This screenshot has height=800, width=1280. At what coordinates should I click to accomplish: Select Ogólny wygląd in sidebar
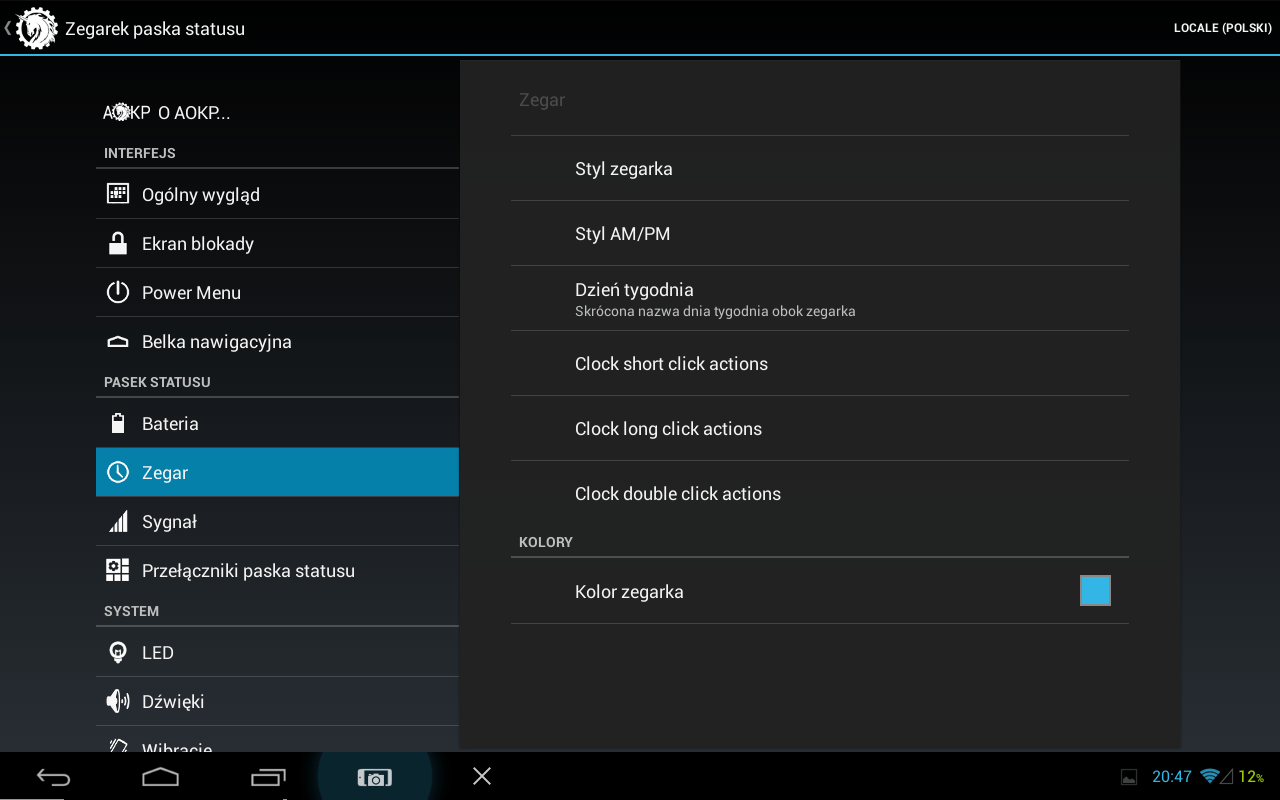point(278,194)
